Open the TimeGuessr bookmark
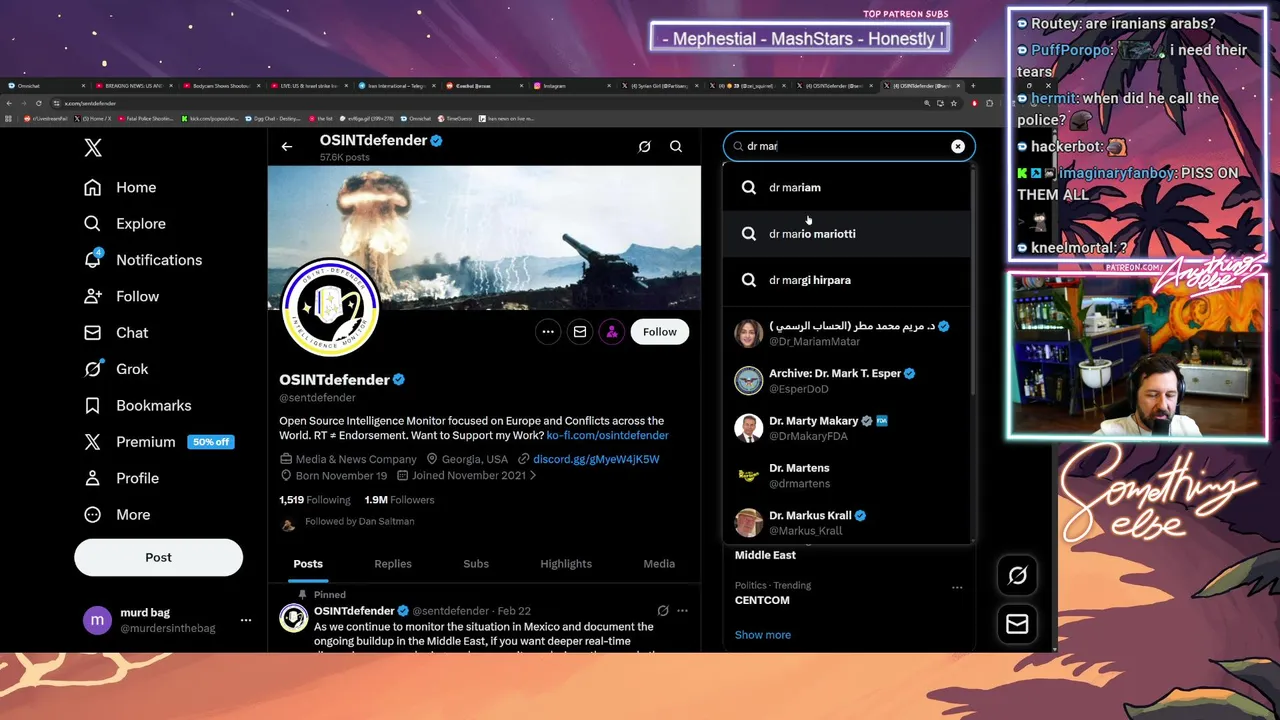The image size is (1280, 720). [454, 118]
